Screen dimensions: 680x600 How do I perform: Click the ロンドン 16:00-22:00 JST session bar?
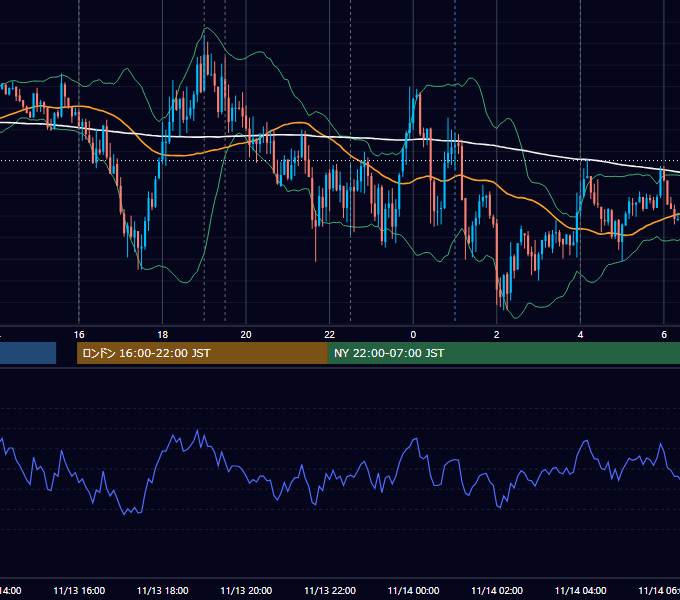pos(202,353)
